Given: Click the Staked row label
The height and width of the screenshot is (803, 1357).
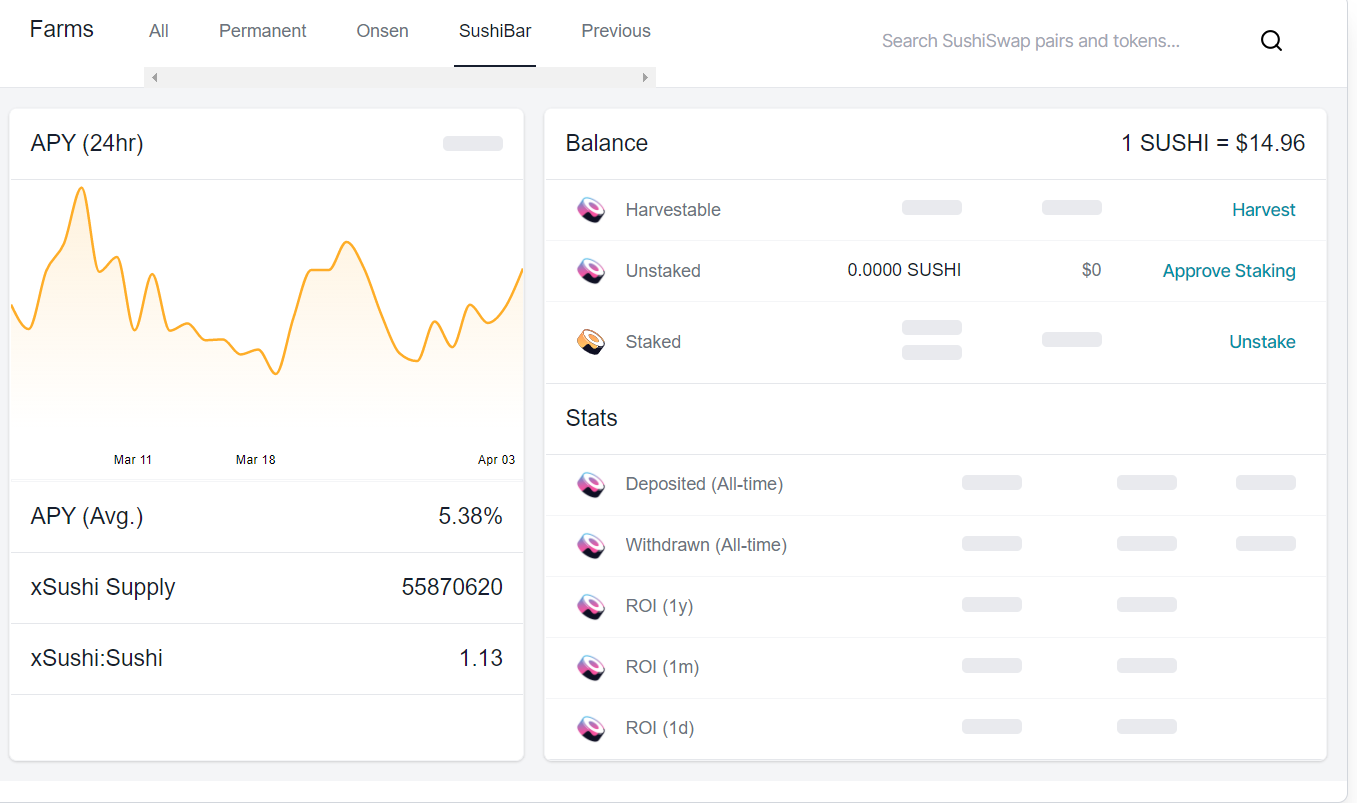Looking at the screenshot, I should pyautogui.click(x=653, y=342).
